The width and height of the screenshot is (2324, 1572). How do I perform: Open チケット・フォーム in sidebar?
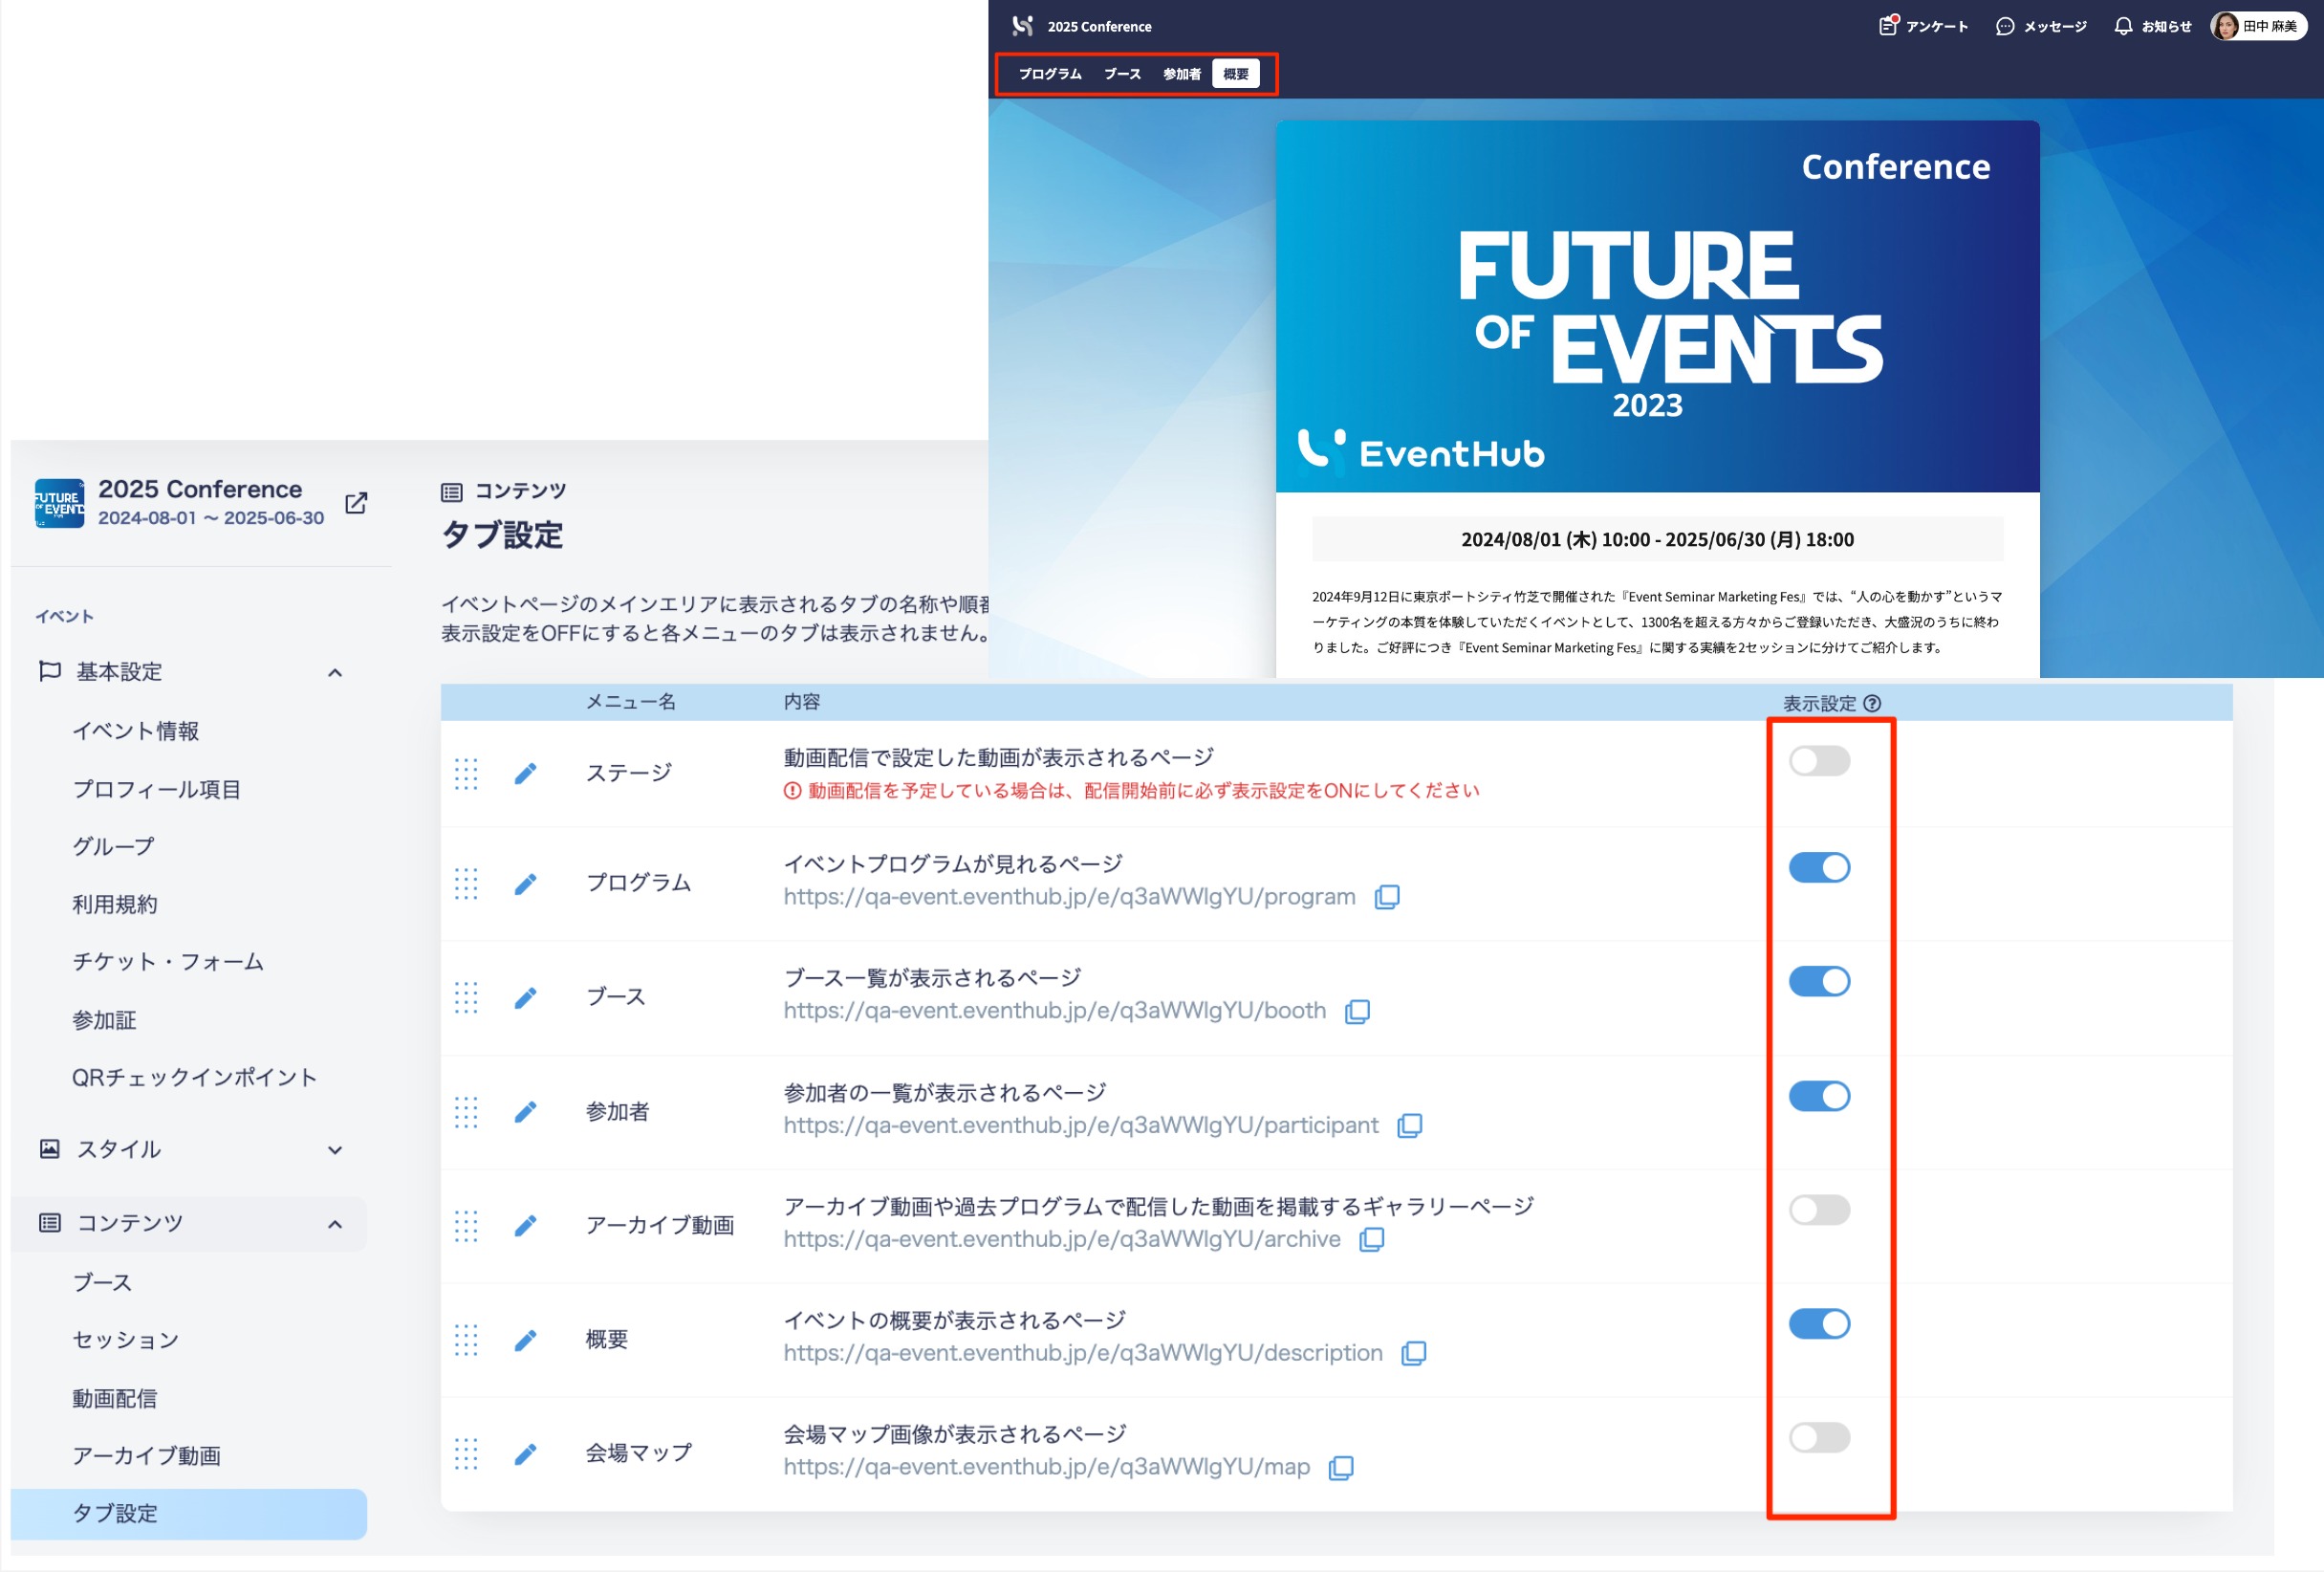168,962
